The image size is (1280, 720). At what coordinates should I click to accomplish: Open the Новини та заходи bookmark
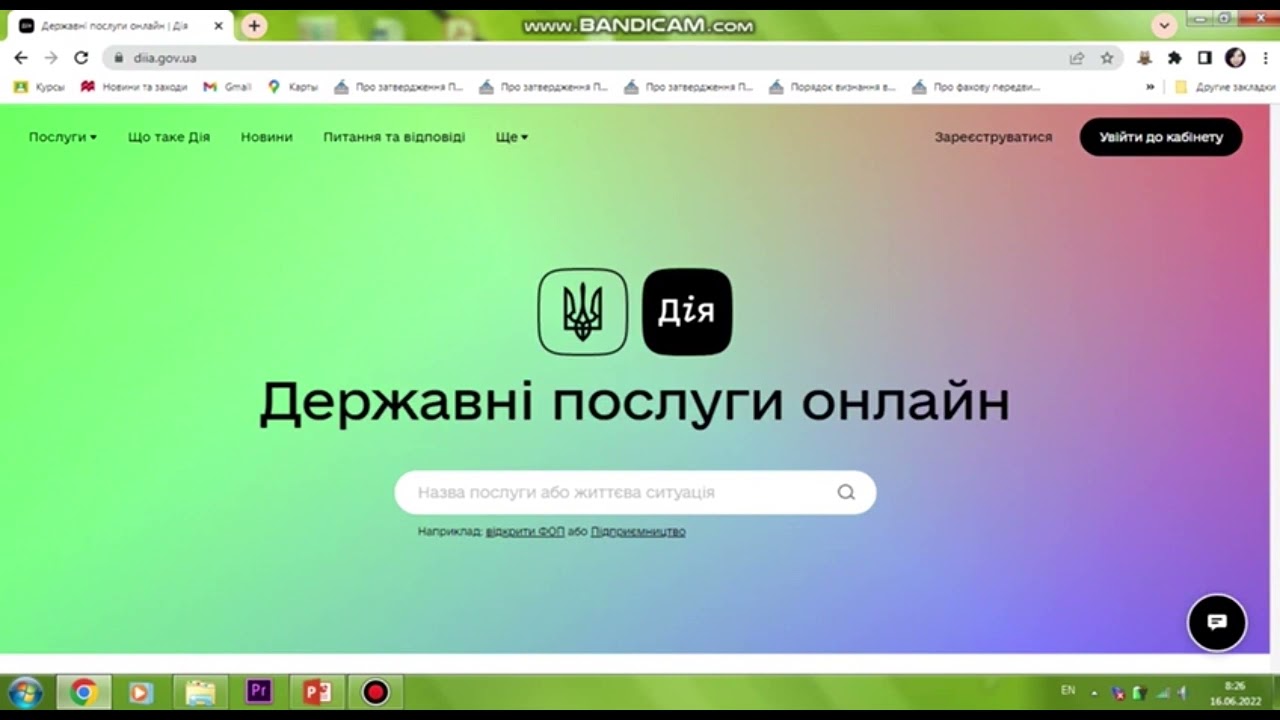(134, 87)
